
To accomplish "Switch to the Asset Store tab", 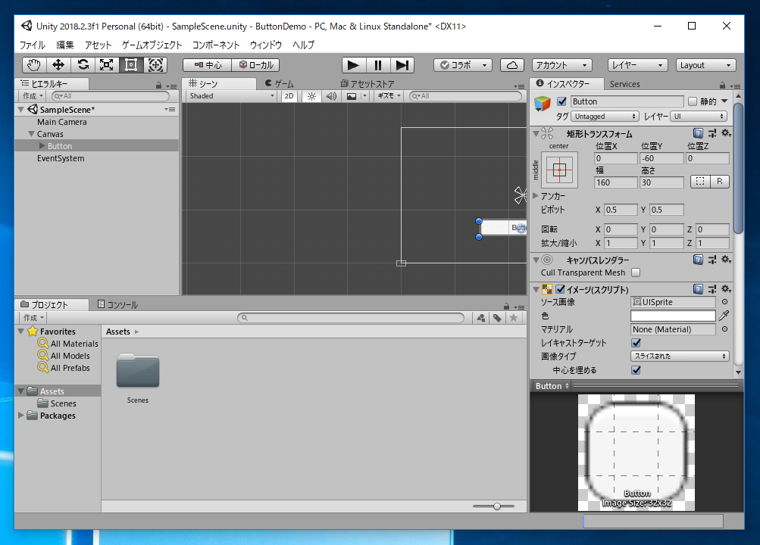I will point(367,84).
